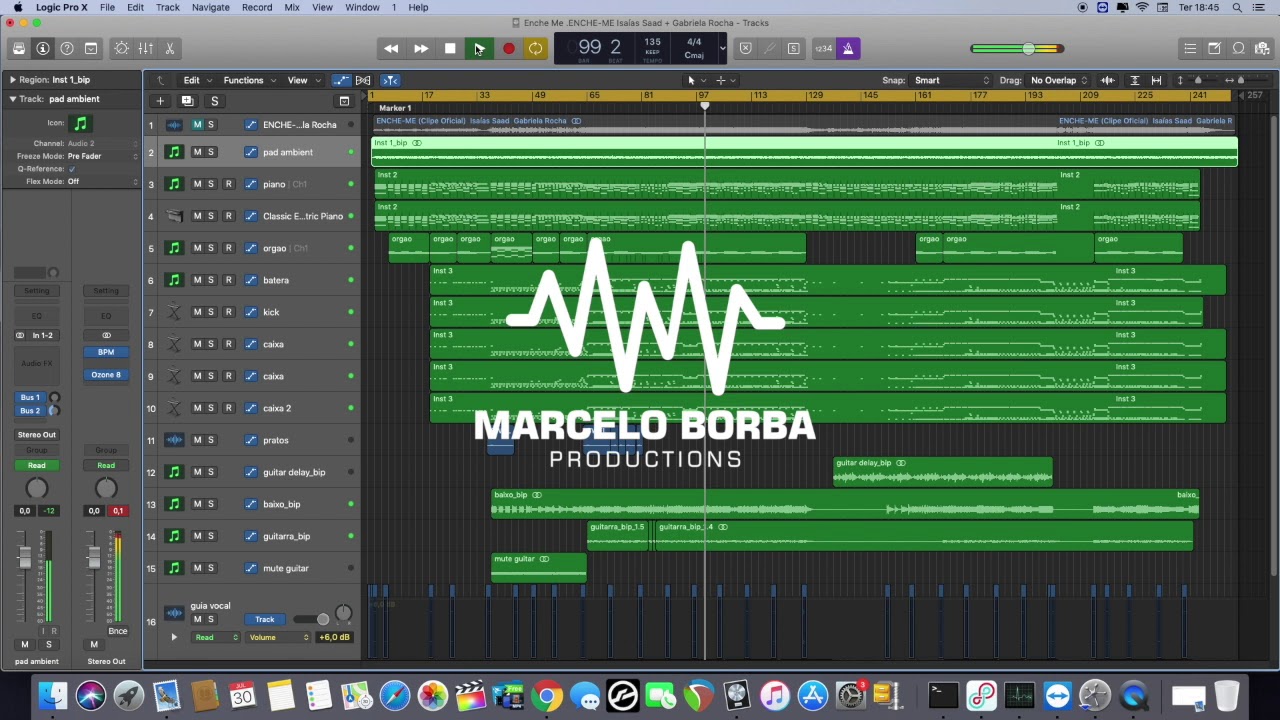Open the Editors scissors icon
The width and height of the screenshot is (1280, 720).
coord(170,48)
